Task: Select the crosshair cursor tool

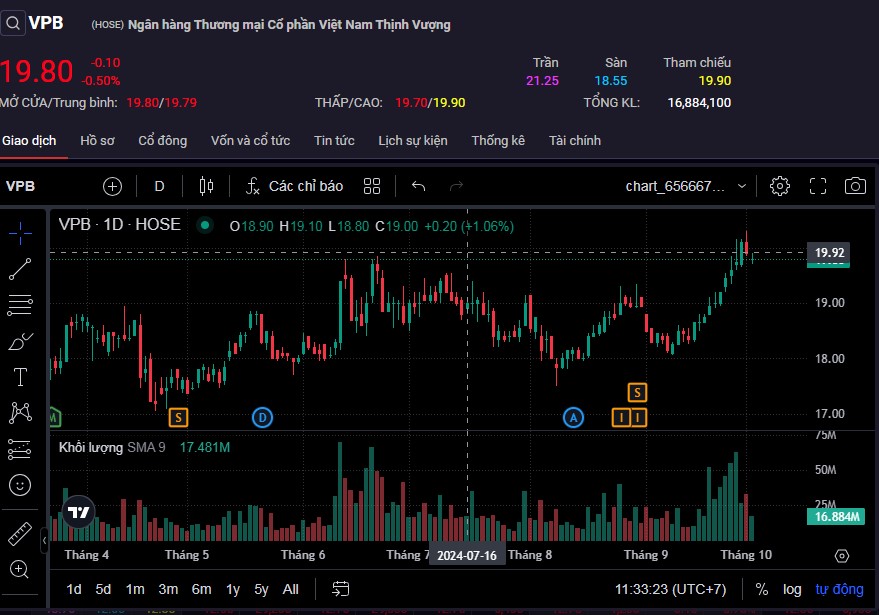Action: click(x=20, y=231)
